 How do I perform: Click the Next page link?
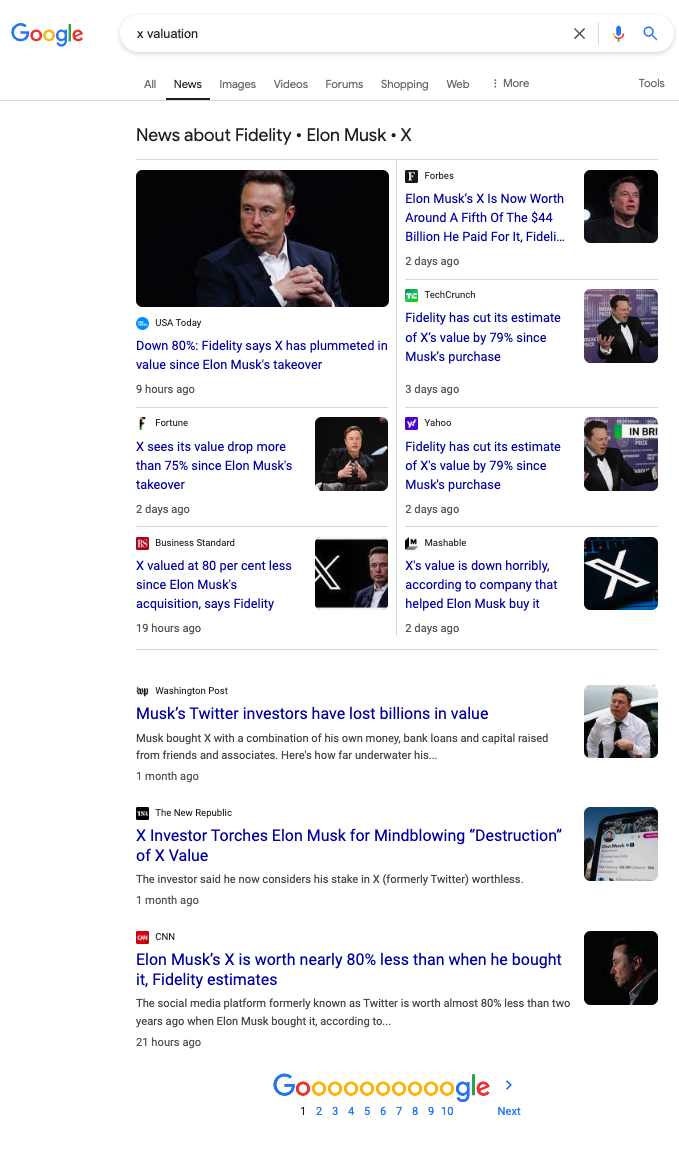[x=509, y=1111]
